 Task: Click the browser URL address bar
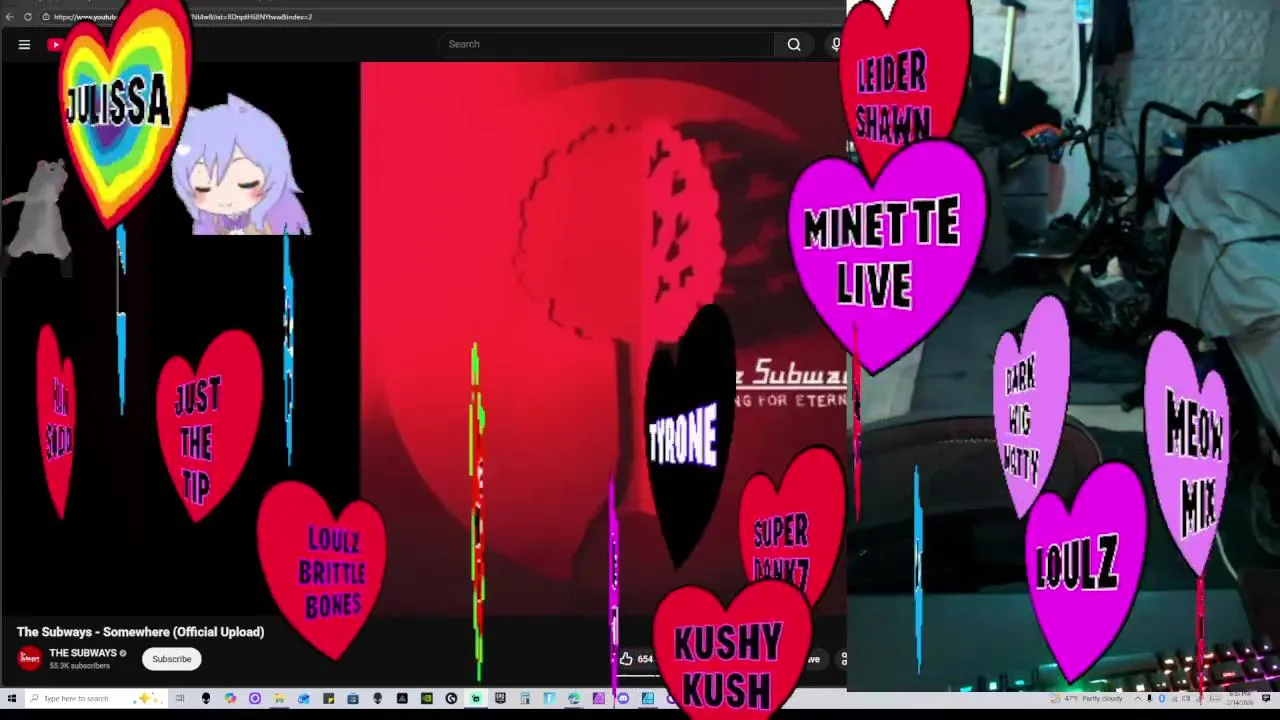click(x=440, y=17)
